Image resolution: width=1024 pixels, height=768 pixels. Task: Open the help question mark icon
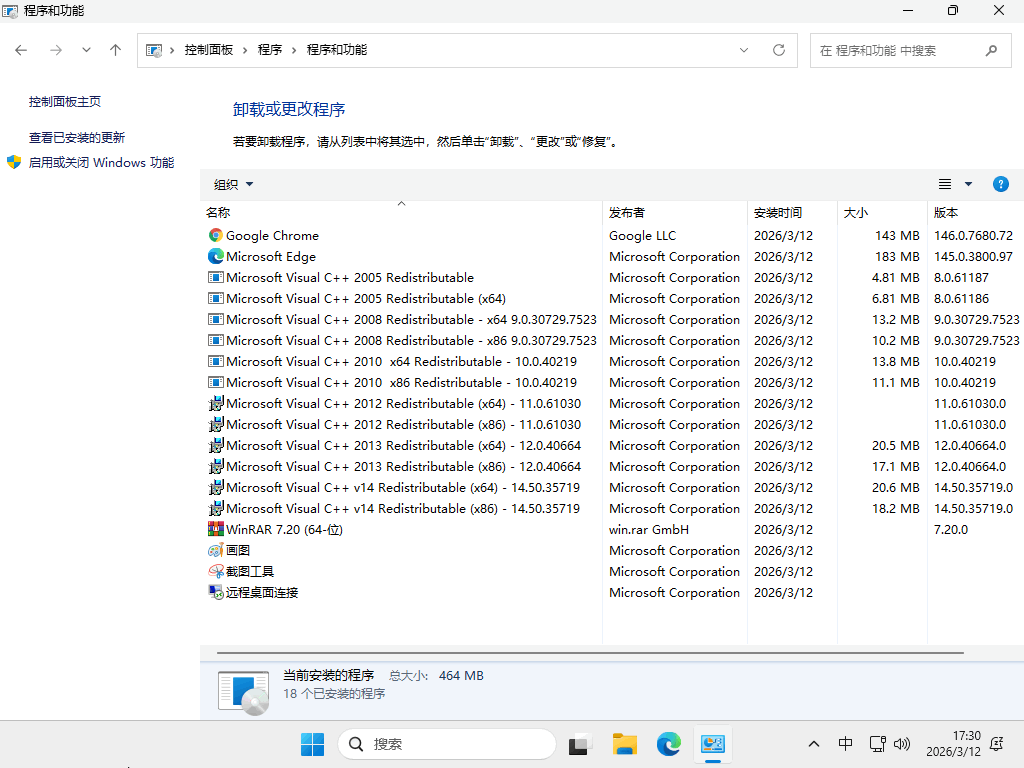tap(1000, 184)
